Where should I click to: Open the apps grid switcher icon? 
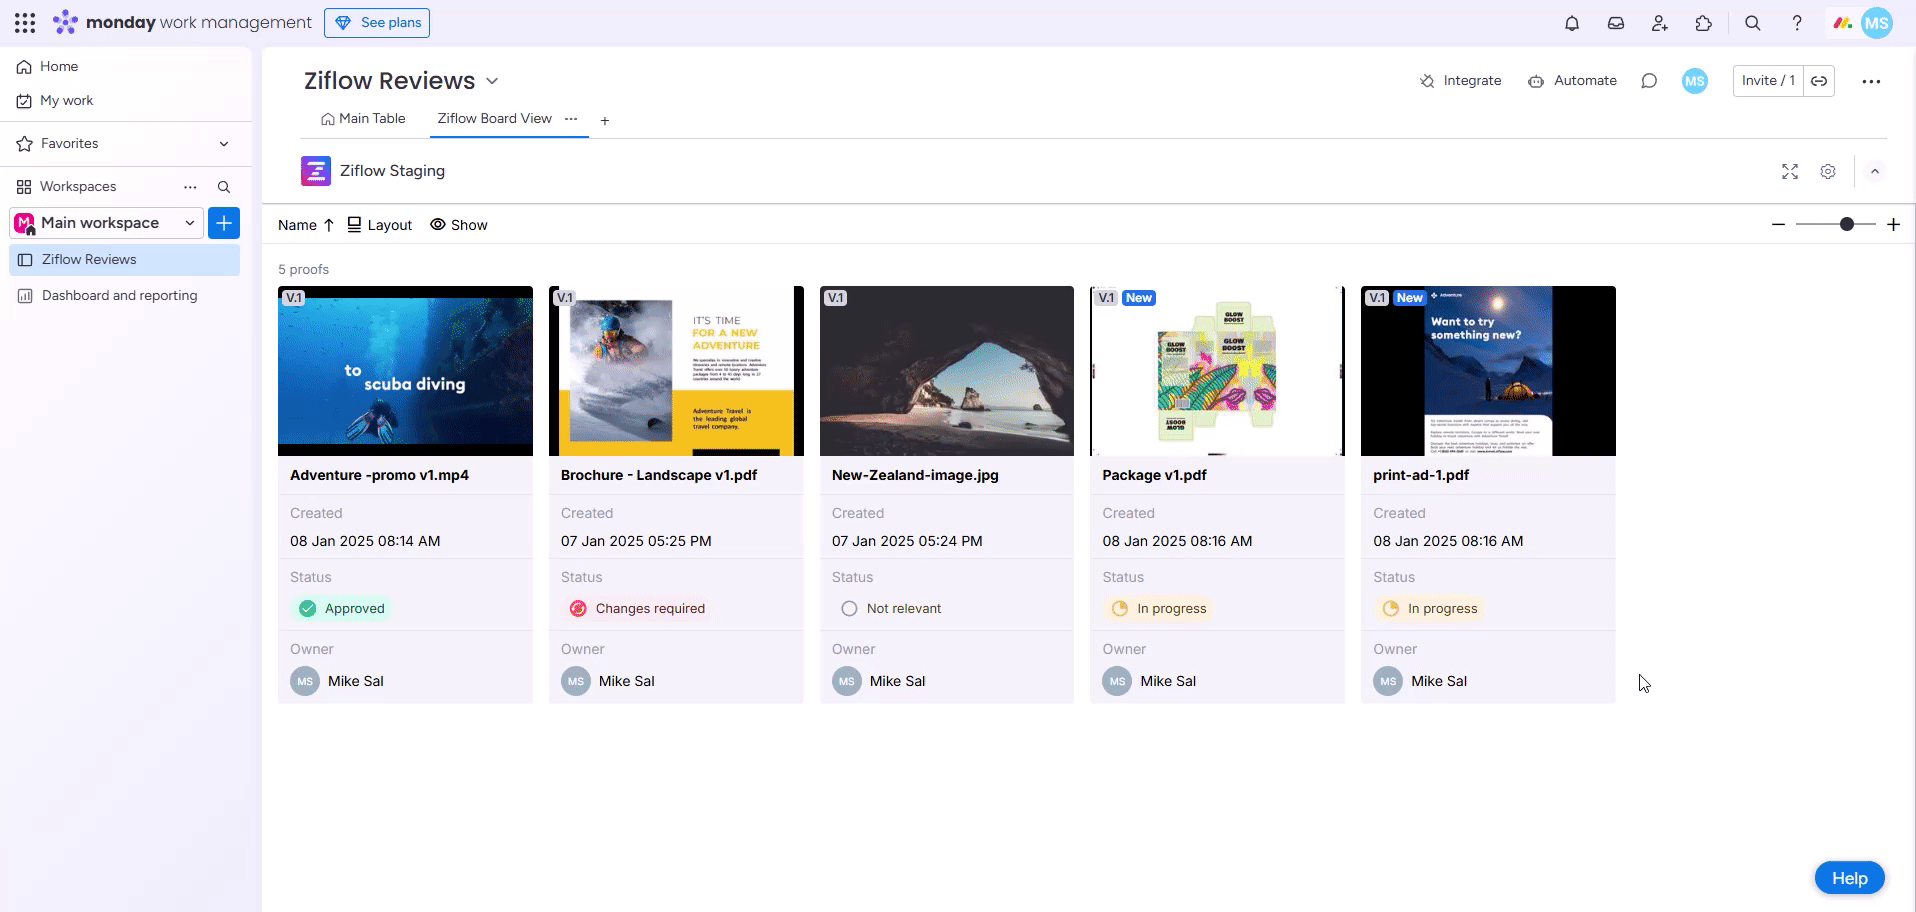click(25, 22)
